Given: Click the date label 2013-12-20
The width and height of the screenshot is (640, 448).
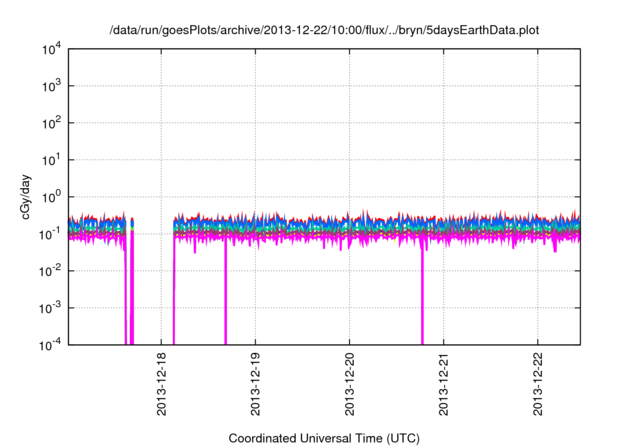Looking at the screenshot, I should pos(350,384).
